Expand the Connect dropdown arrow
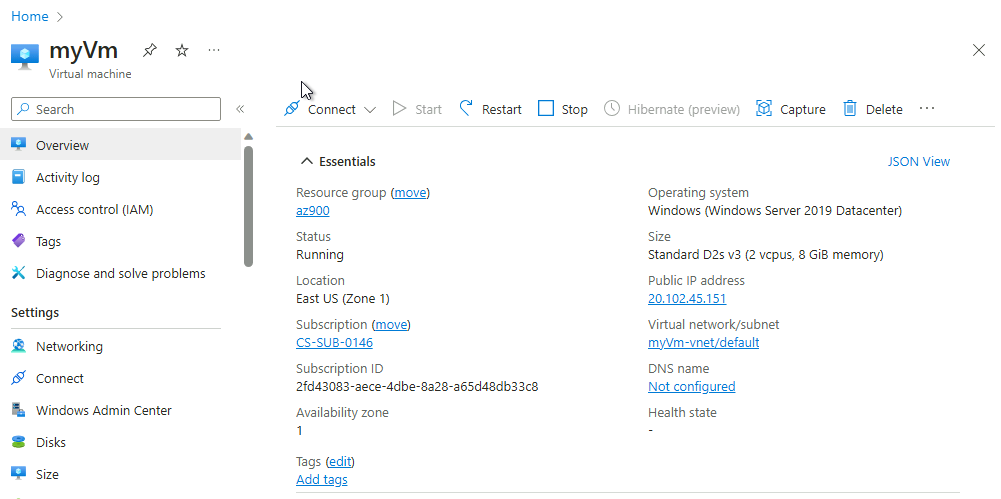Viewport: 1001px width, 499px height. tap(370, 110)
